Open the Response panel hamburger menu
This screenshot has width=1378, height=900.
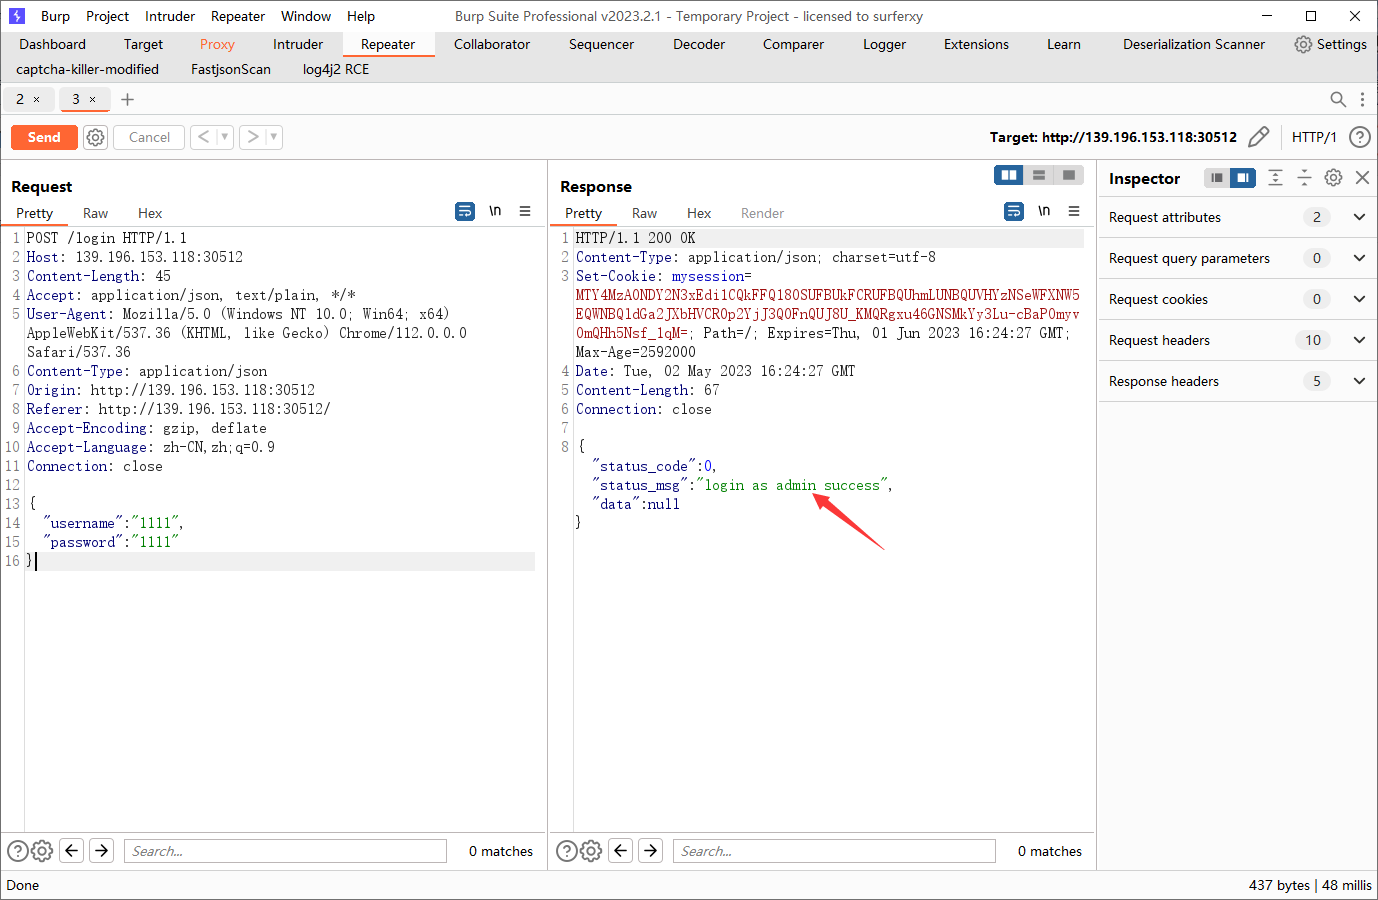[1074, 211]
